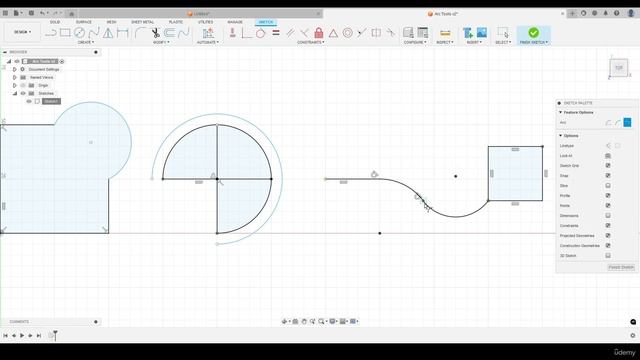Viewport: 640px width, 360px height.
Task: Open the Insert dropdown menu
Action: [x=474, y=42]
